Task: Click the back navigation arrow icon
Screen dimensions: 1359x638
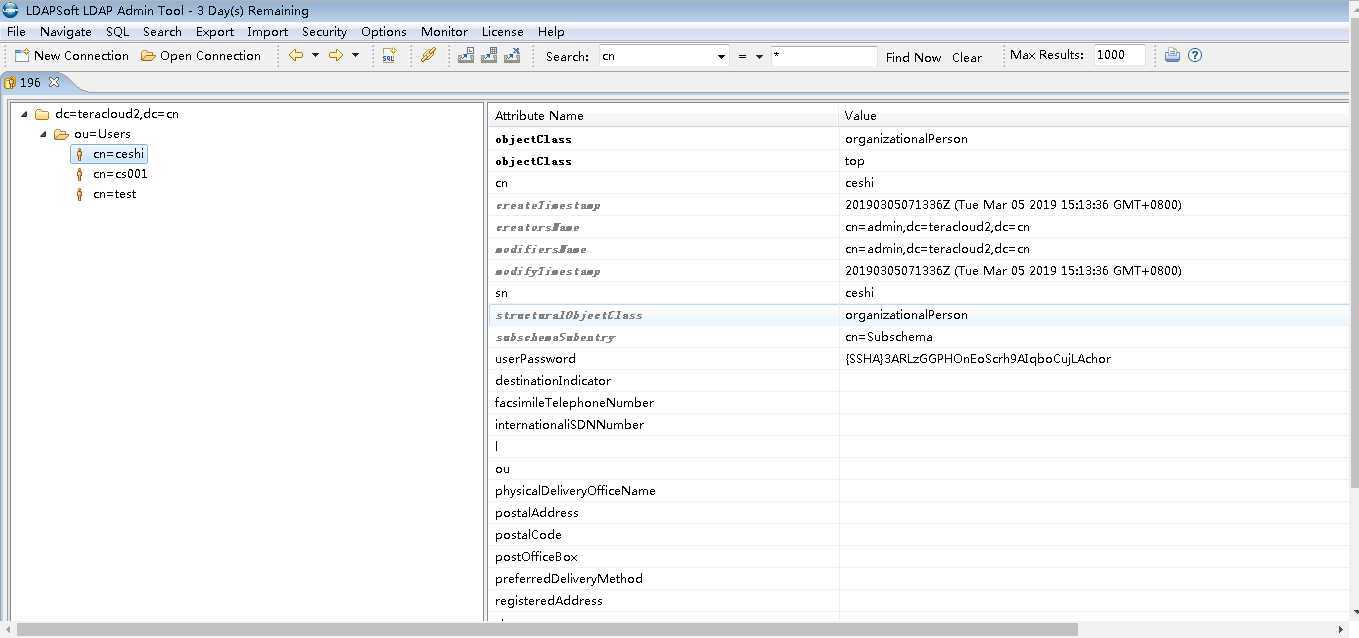Action: click(x=296, y=56)
